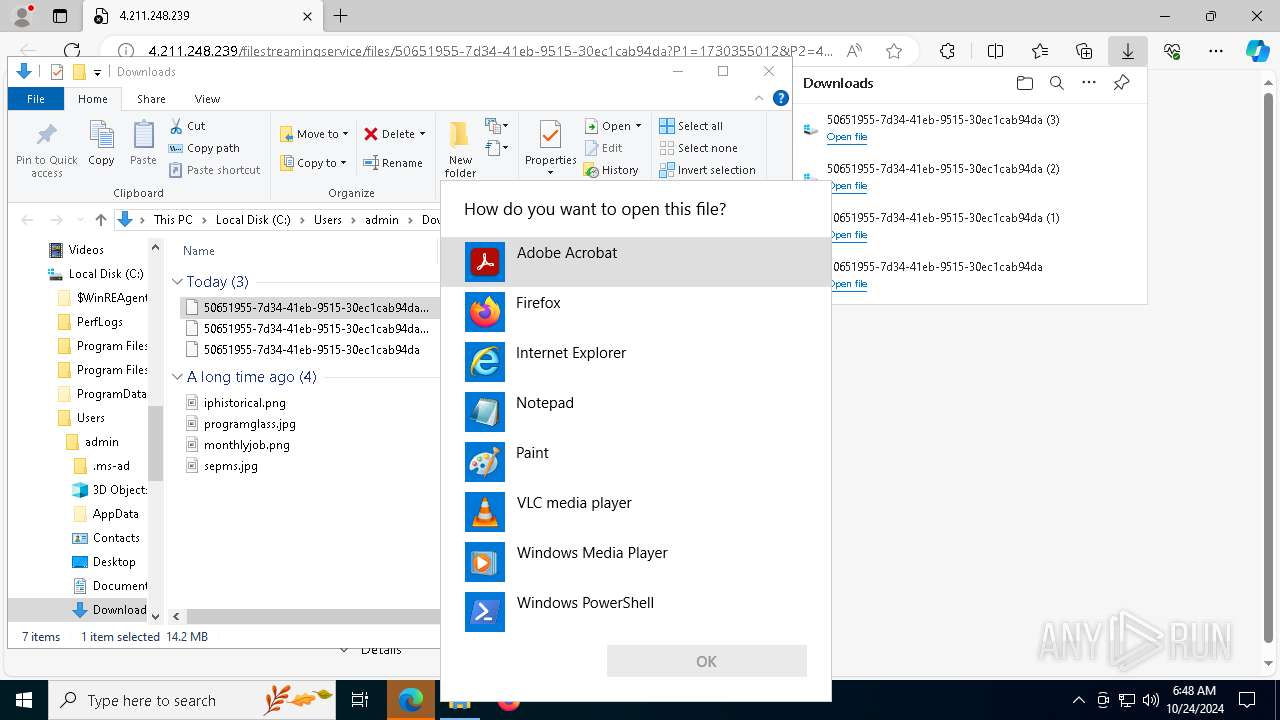Image resolution: width=1280 pixels, height=720 pixels.
Task: Choose Firefox in the open-with list
Action: coord(636,312)
